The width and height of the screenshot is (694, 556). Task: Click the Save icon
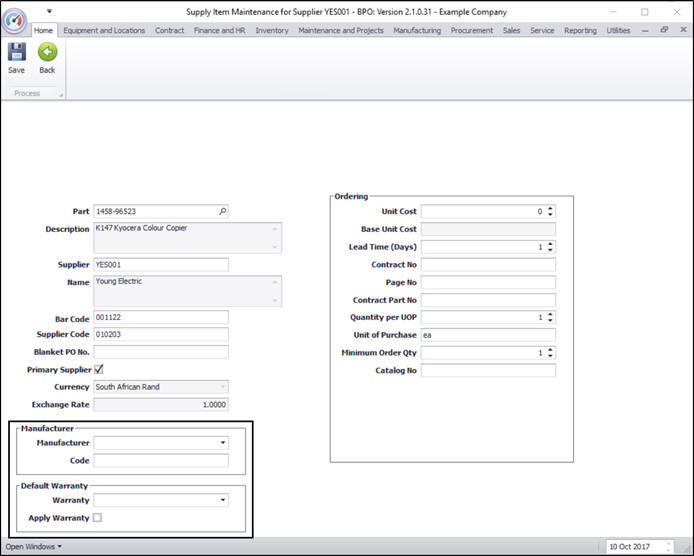17,52
